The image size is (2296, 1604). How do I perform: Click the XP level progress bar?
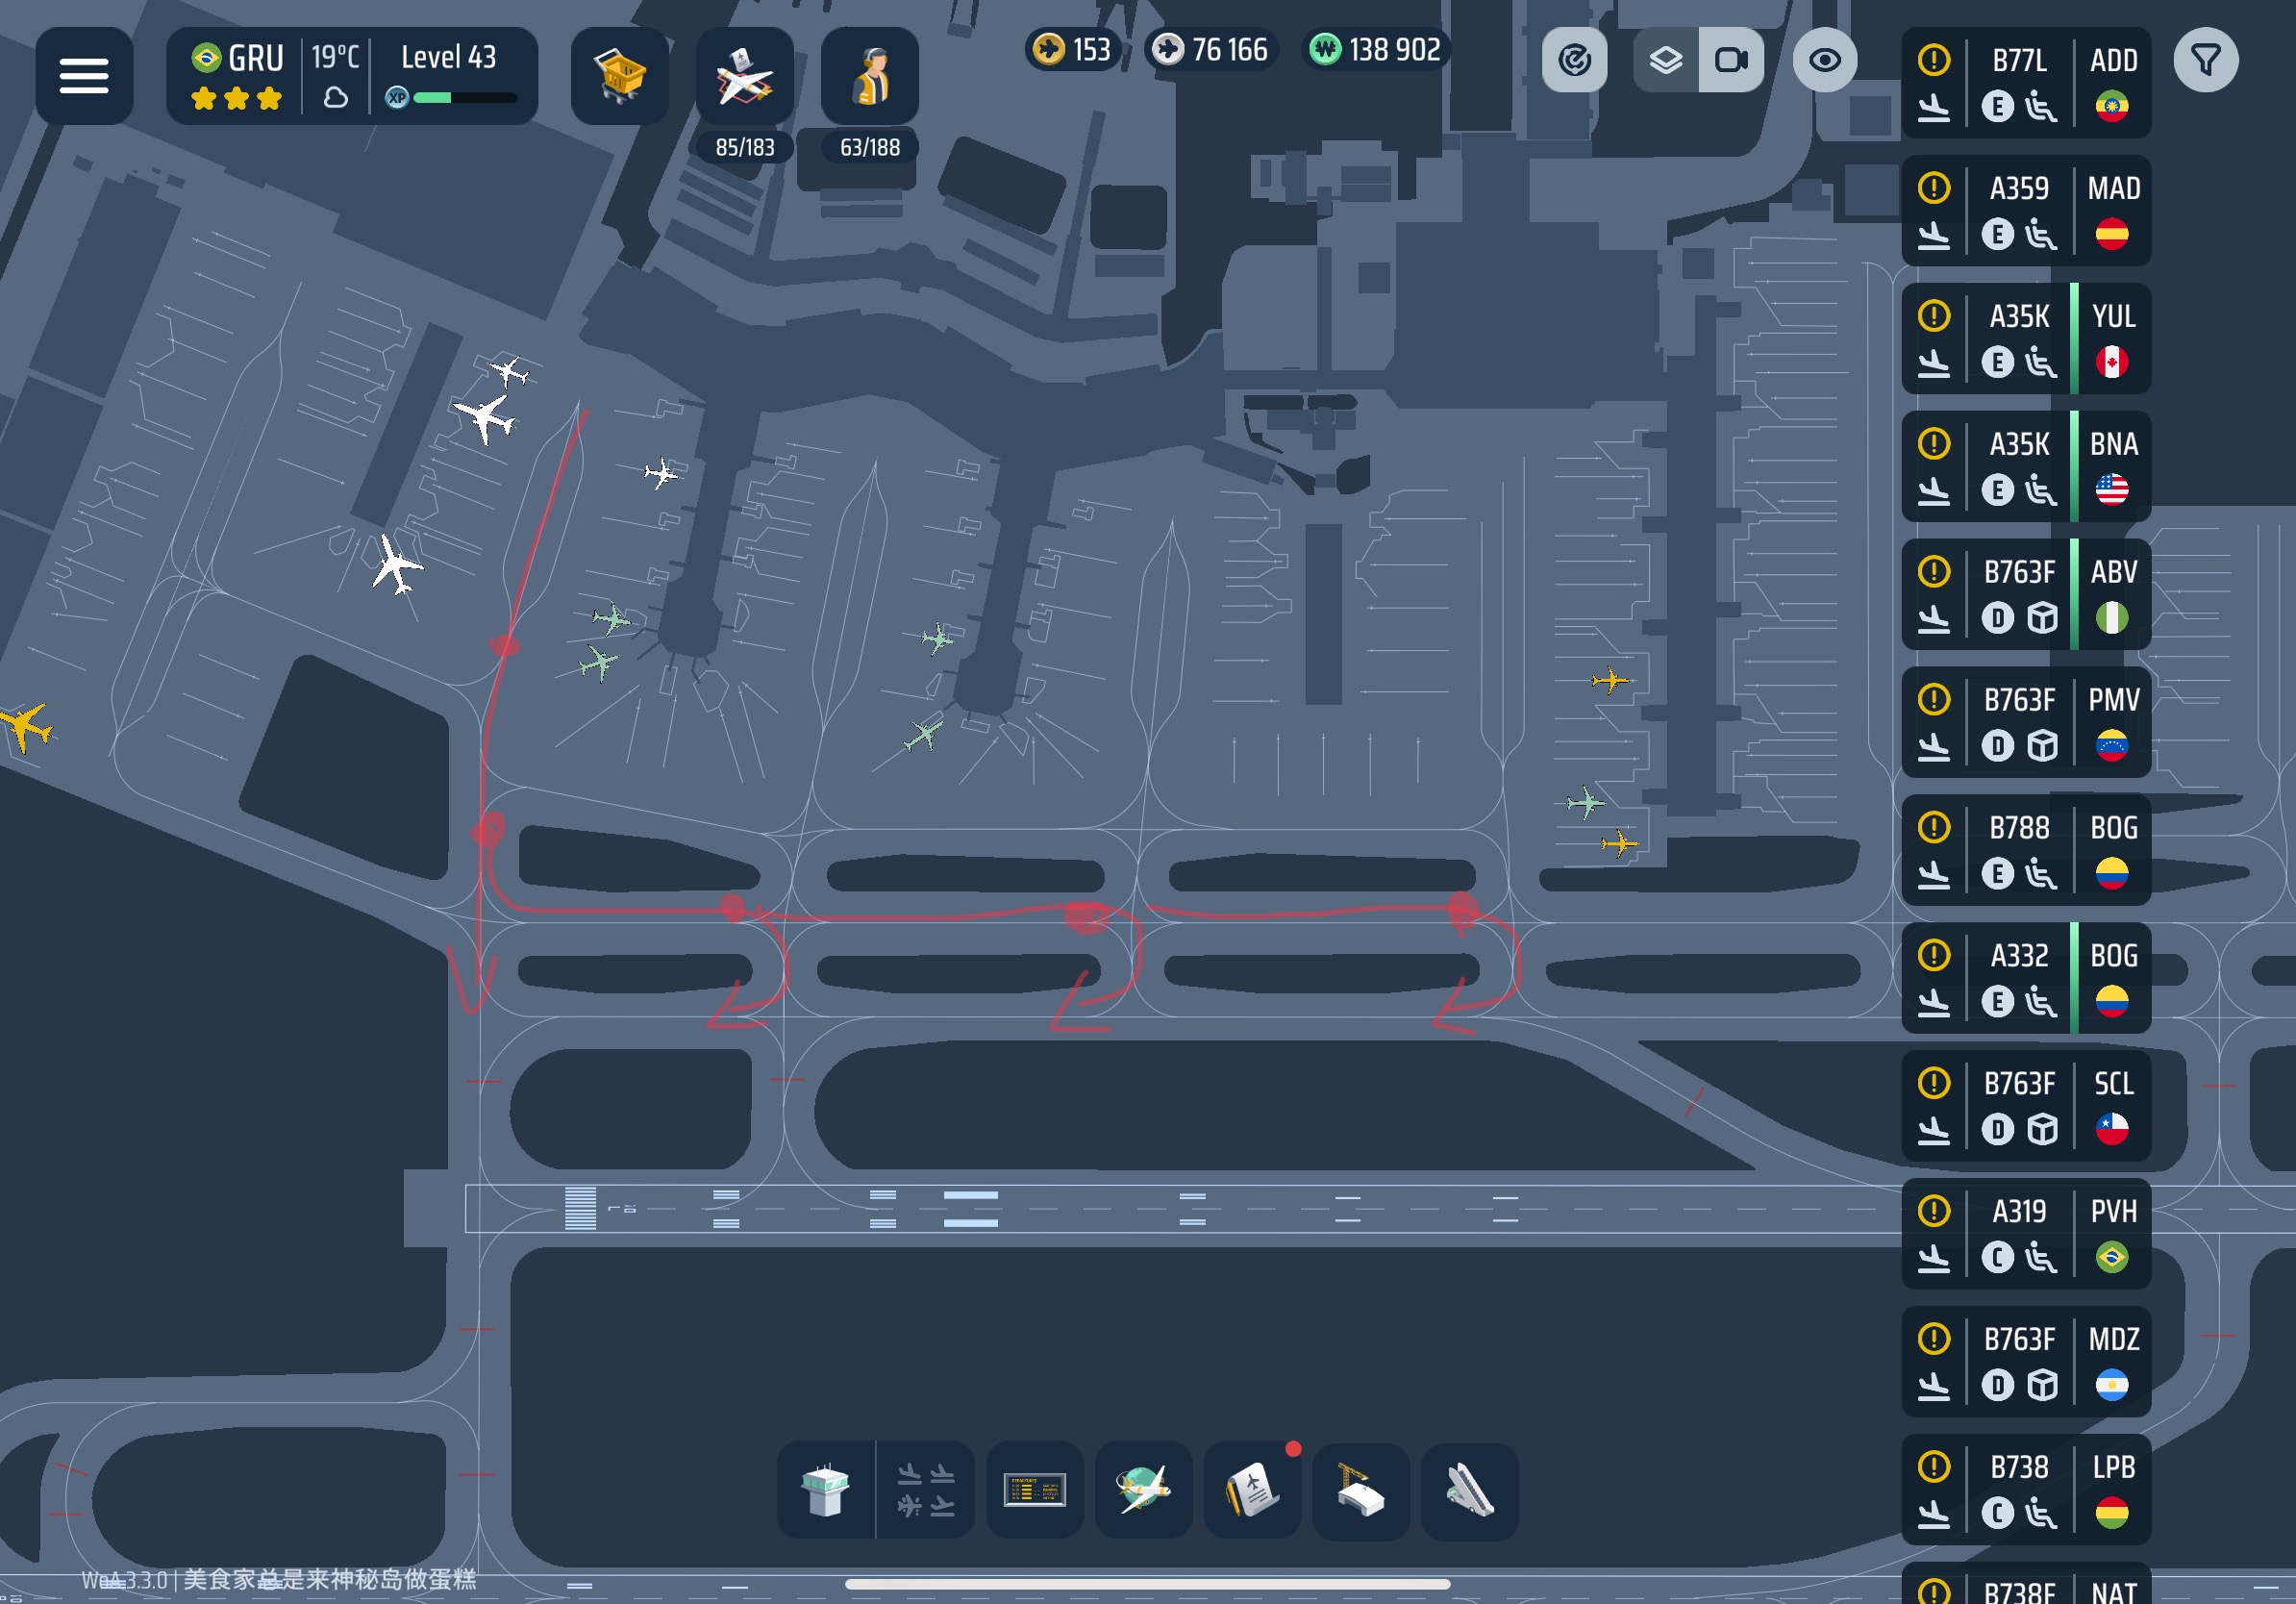tap(464, 98)
